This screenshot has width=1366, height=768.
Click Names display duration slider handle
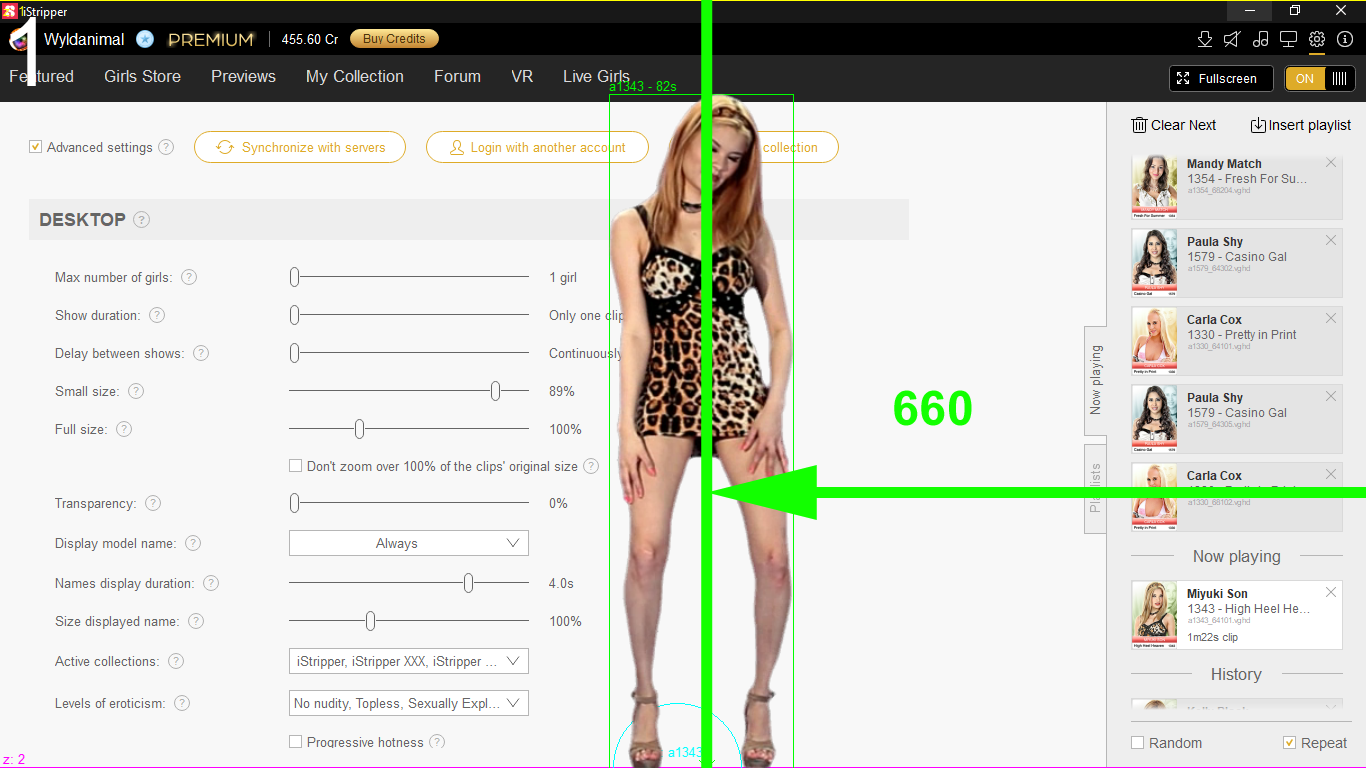[x=468, y=583]
